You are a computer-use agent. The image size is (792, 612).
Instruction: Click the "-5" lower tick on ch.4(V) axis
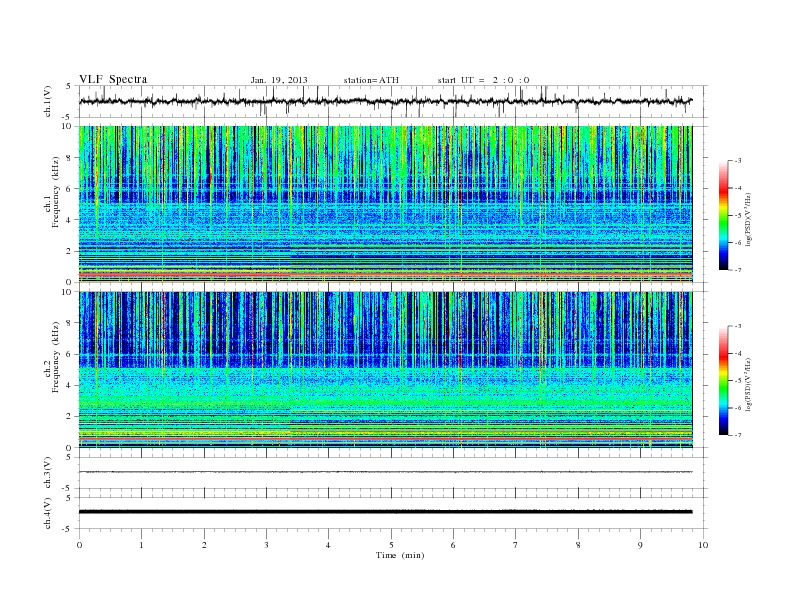[x=68, y=529]
